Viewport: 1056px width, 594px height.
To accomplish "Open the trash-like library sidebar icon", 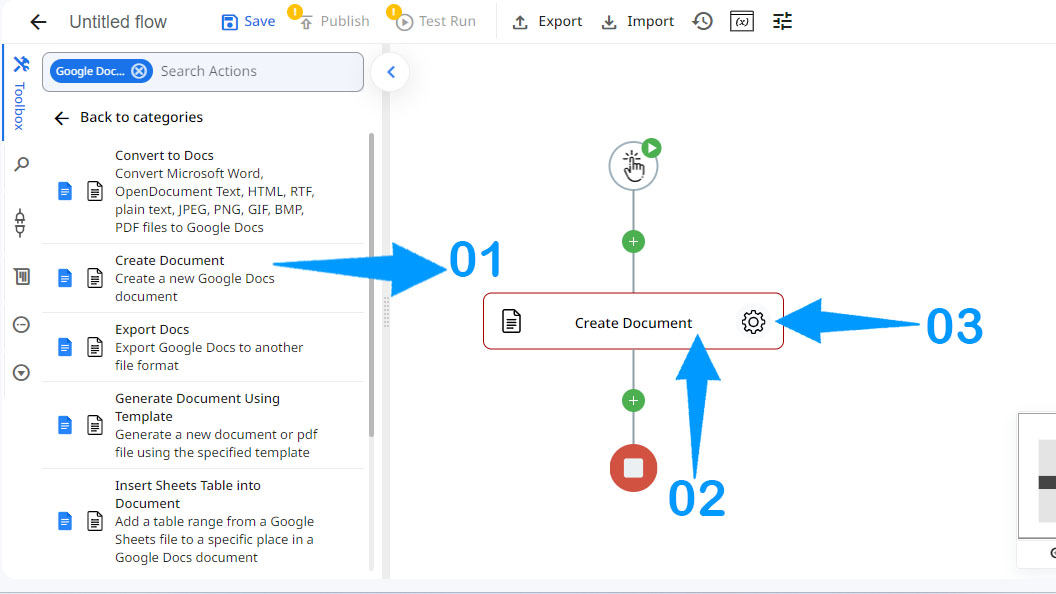I will pyautogui.click(x=22, y=276).
